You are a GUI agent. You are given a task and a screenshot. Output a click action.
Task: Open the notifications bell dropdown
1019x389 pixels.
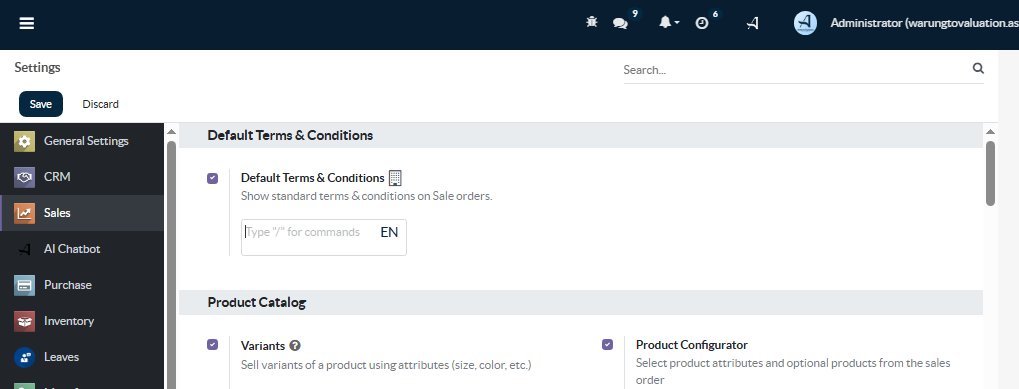pyautogui.click(x=669, y=23)
